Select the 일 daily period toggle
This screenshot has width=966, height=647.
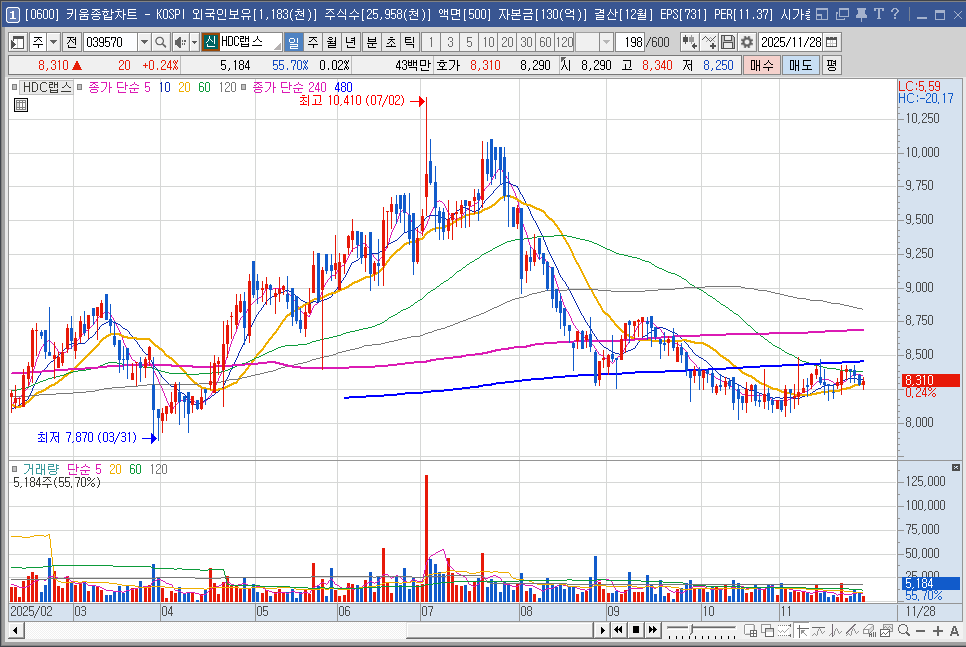click(293, 42)
